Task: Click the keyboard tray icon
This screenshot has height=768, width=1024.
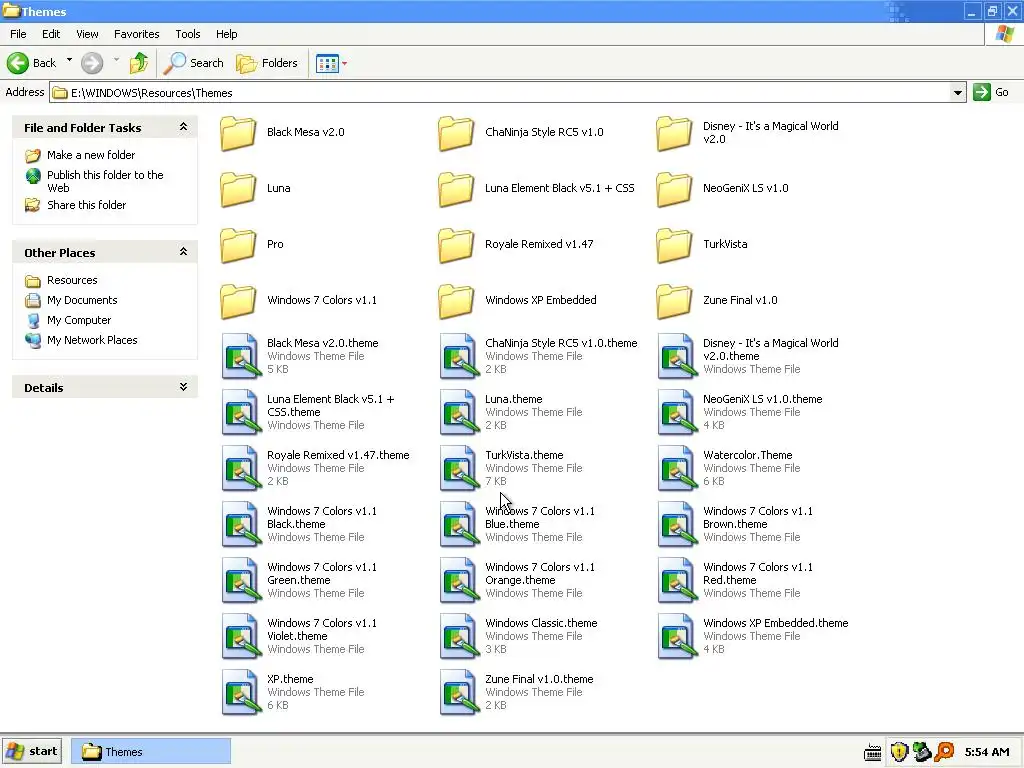Action: coord(872,753)
